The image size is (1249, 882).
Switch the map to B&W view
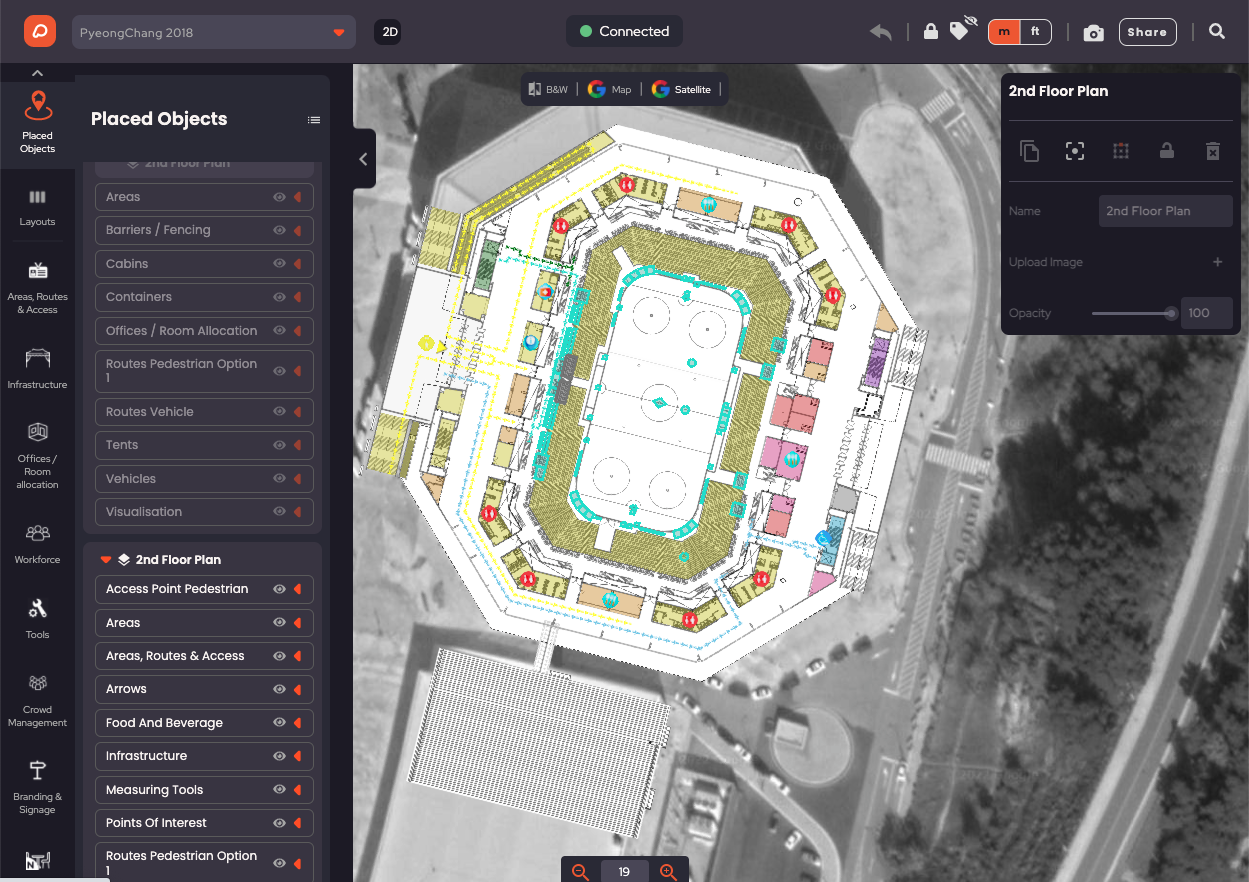click(548, 89)
